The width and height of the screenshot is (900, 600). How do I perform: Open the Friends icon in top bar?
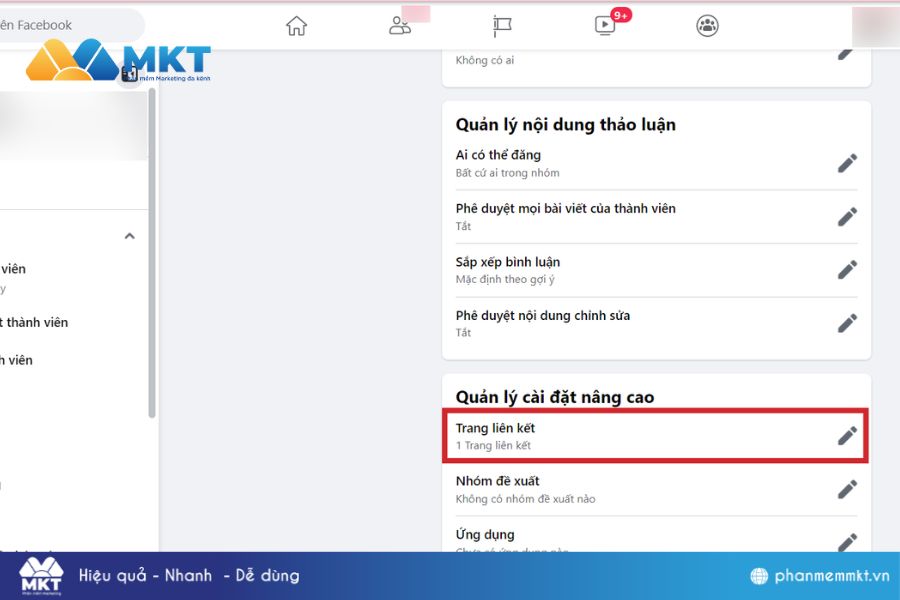(x=399, y=26)
